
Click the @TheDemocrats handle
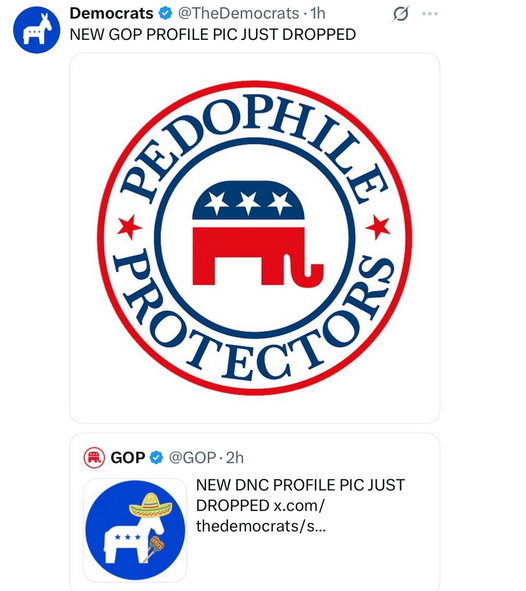tap(238, 14)
